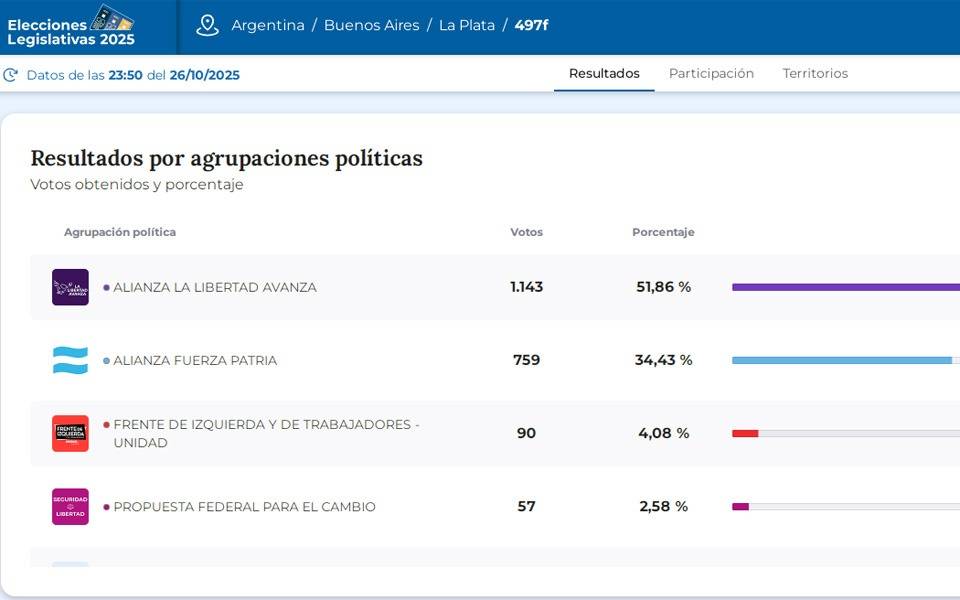Click purple dot next to La Libertad Avanza
960x600 pixels.
coord(106,287)
